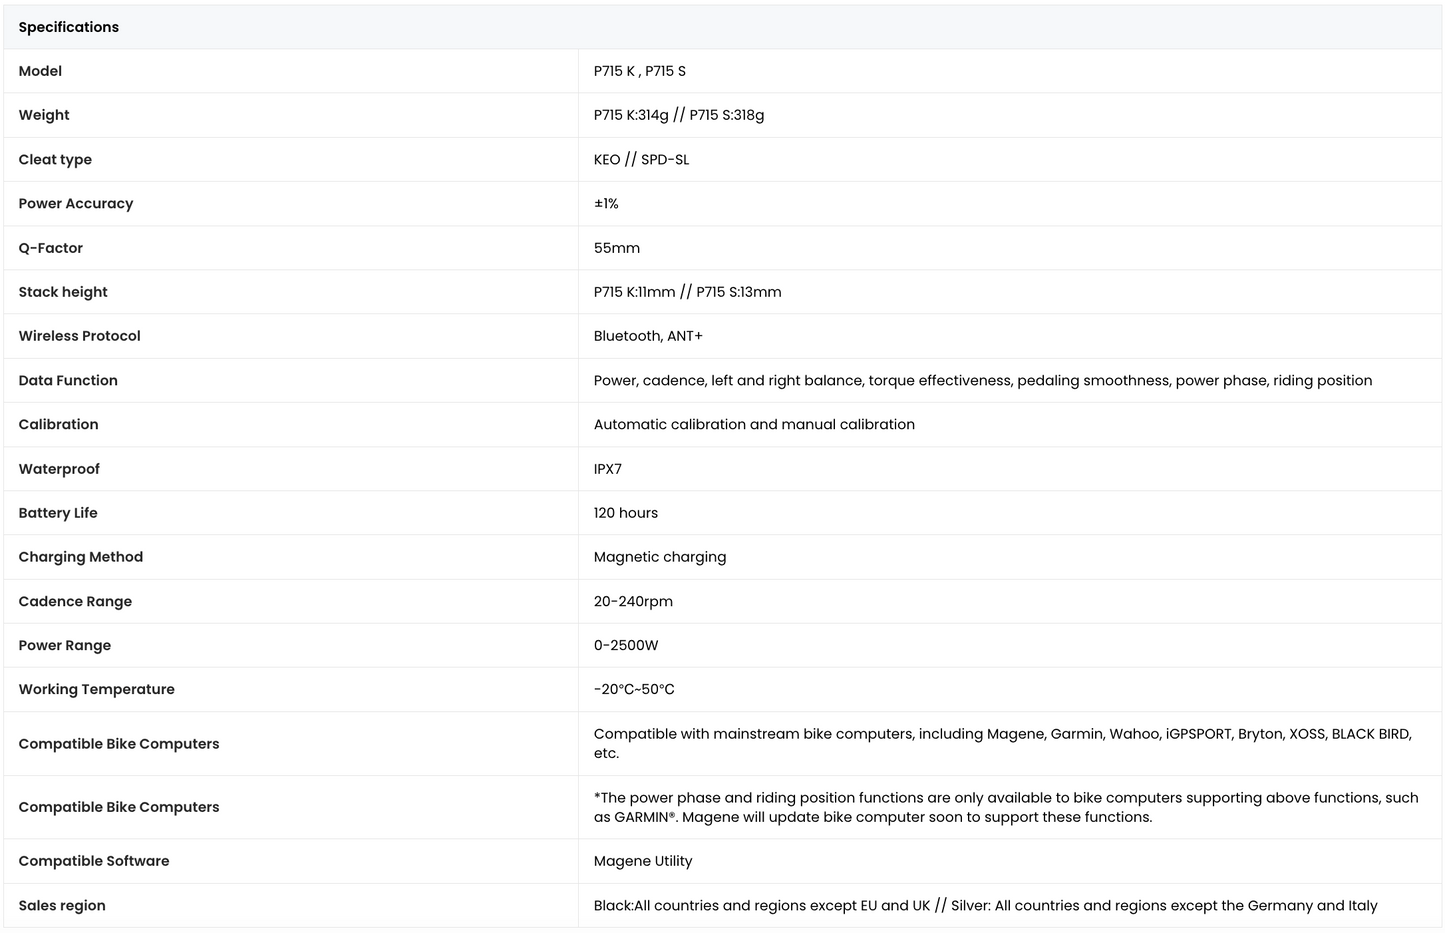This screenshot has width=1445, height=933.
Task: Click the KEO // SPD-SL cleat type value
Action: pos(641,159)
